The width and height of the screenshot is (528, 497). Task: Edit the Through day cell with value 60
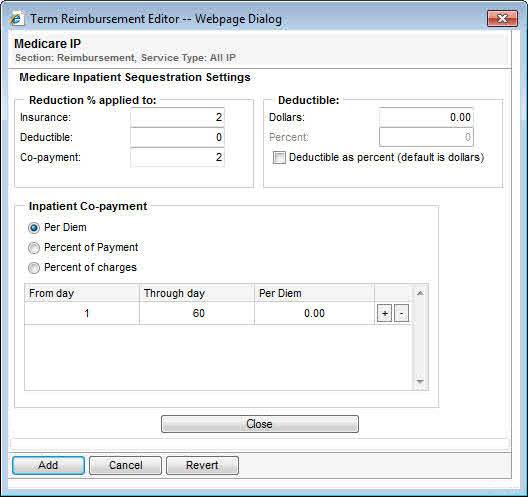tap(197, 313)
